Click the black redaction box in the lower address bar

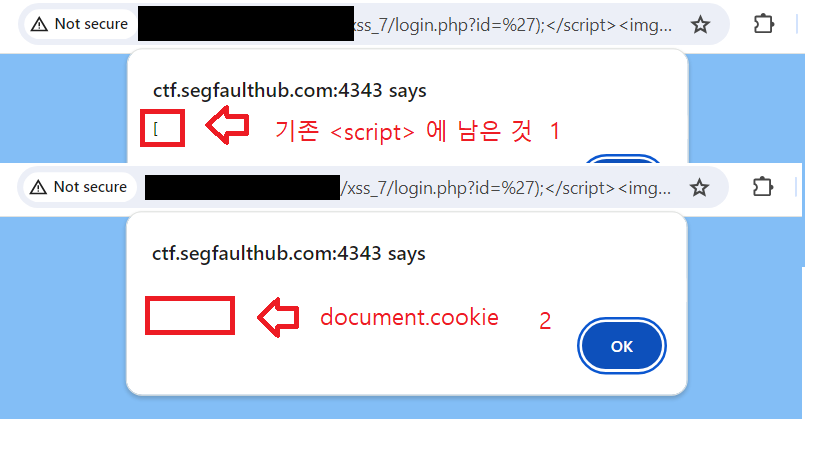(x=243, y=187)
